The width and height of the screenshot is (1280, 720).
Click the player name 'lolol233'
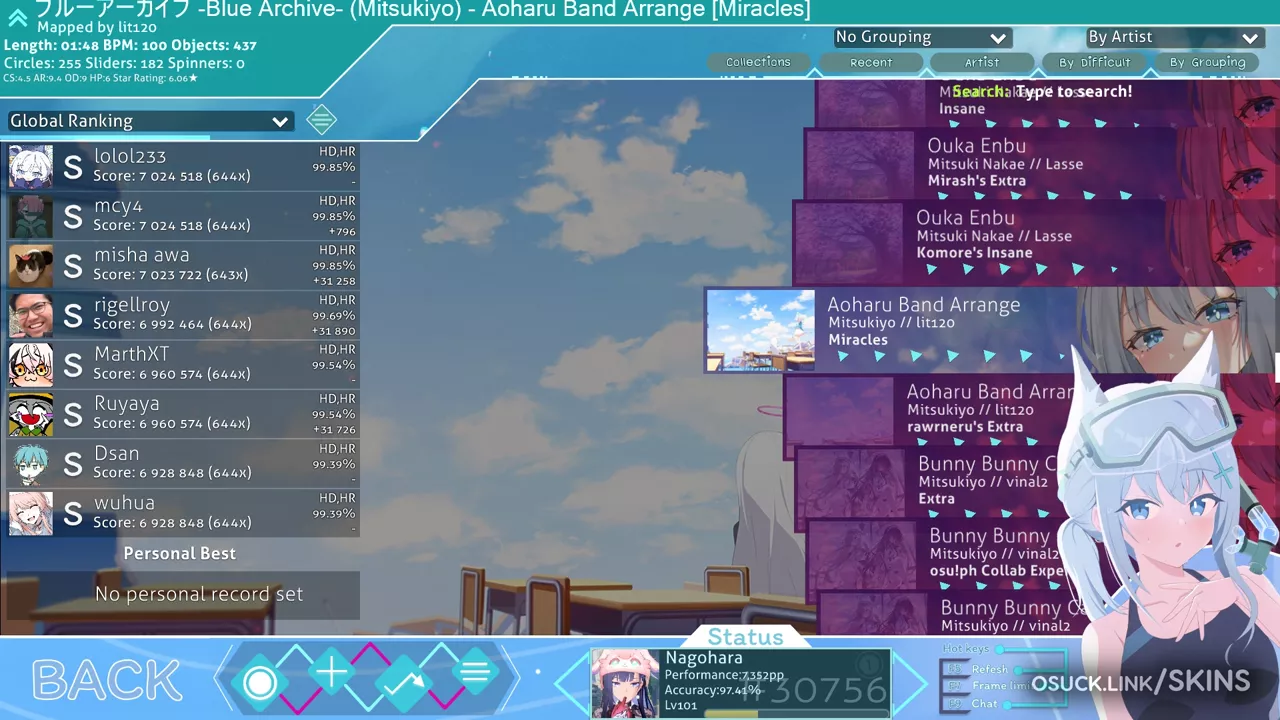[x=130, y=156]
